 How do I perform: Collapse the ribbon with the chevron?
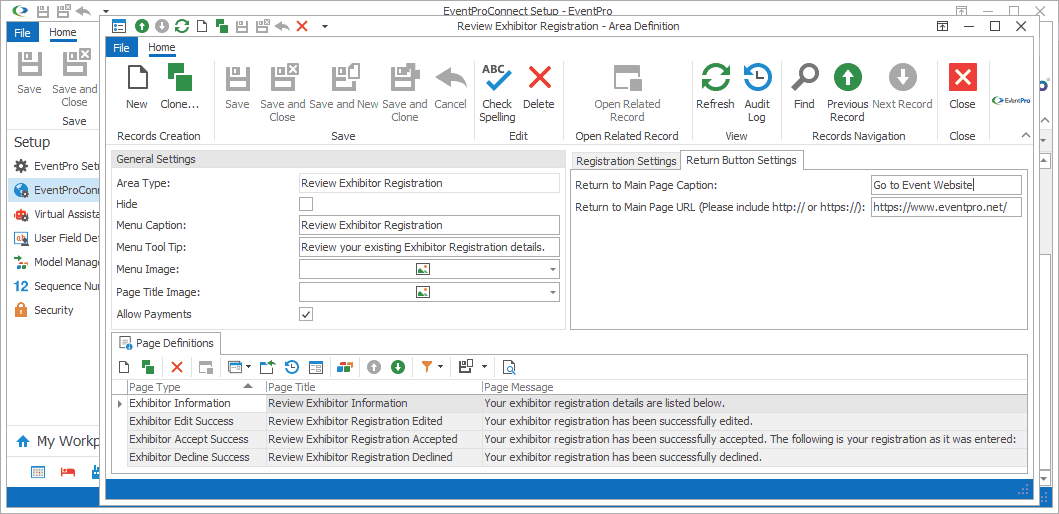pos(1025,135)
